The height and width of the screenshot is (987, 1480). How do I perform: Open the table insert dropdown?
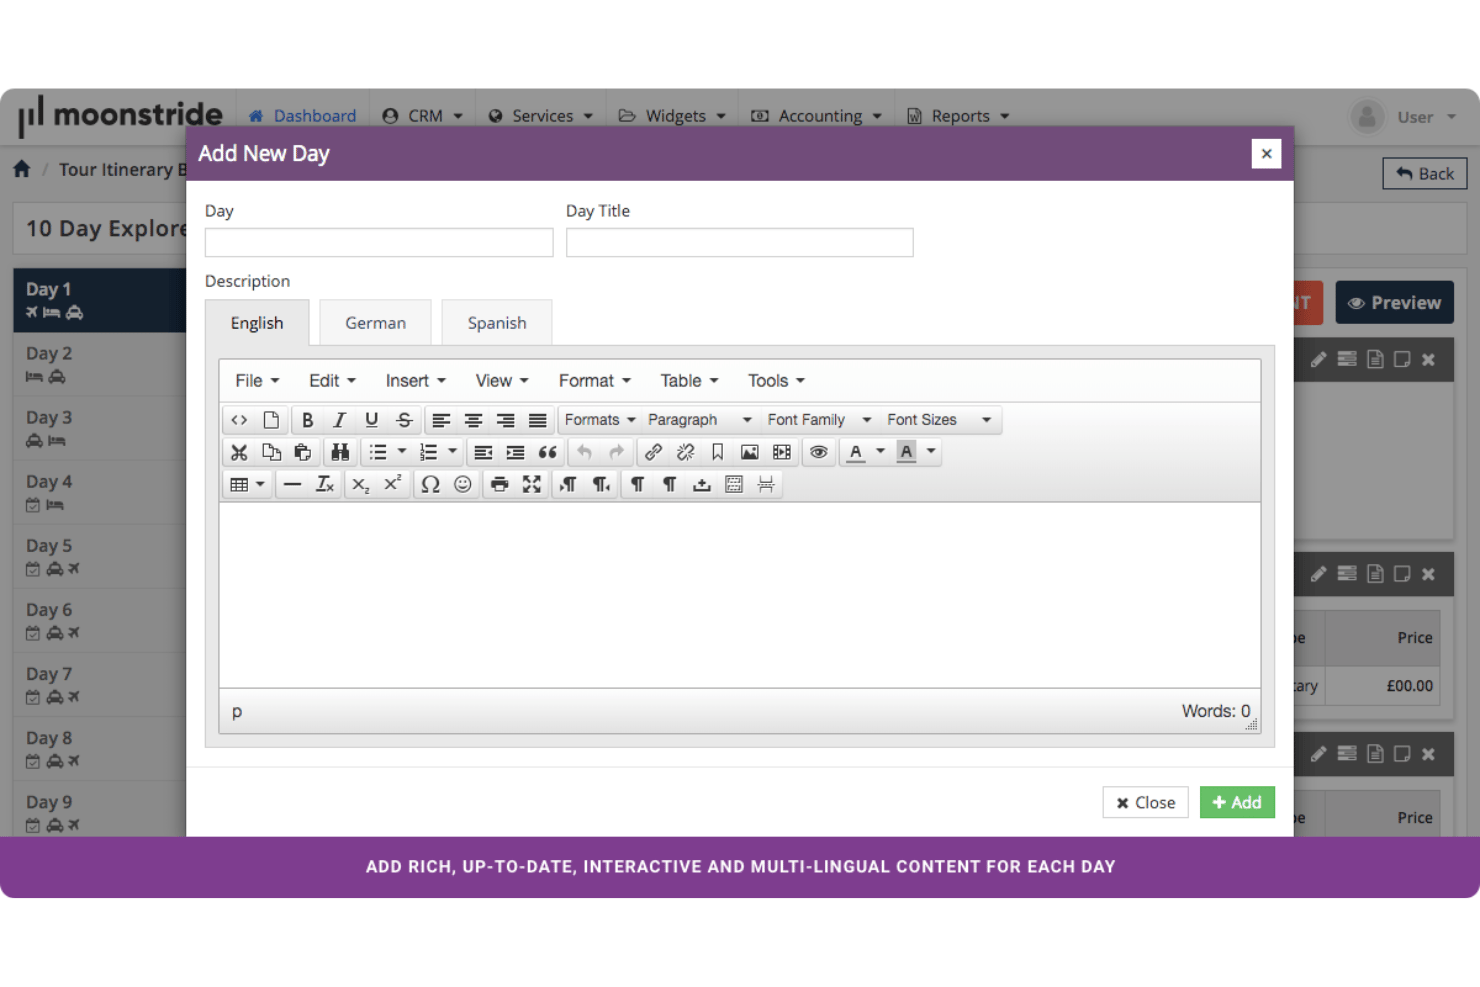tap(247, 484)
